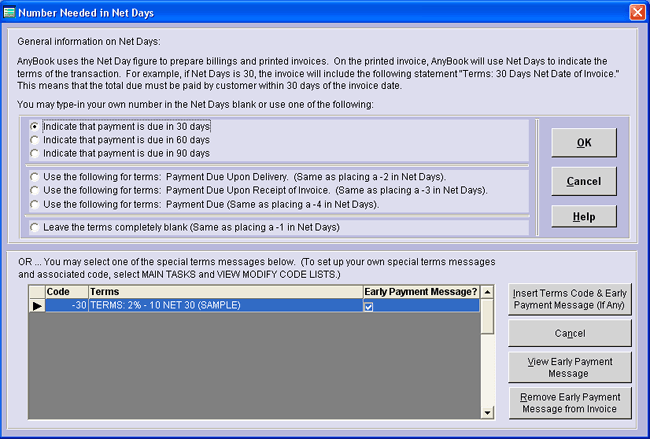Close the Number Needed in Net Days window
650x439 pixels.
tap(636, 11)
